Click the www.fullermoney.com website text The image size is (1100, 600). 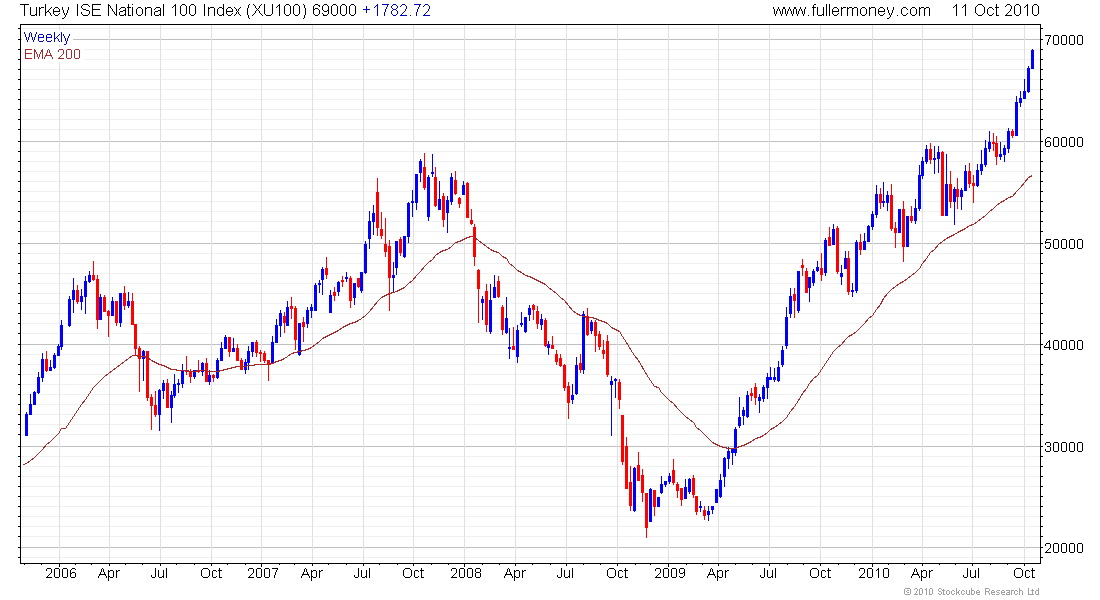[x=851, y=11]
